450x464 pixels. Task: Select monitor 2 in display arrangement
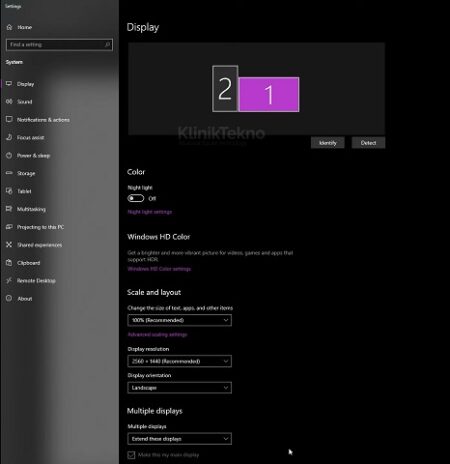click(x=225, y=89)
